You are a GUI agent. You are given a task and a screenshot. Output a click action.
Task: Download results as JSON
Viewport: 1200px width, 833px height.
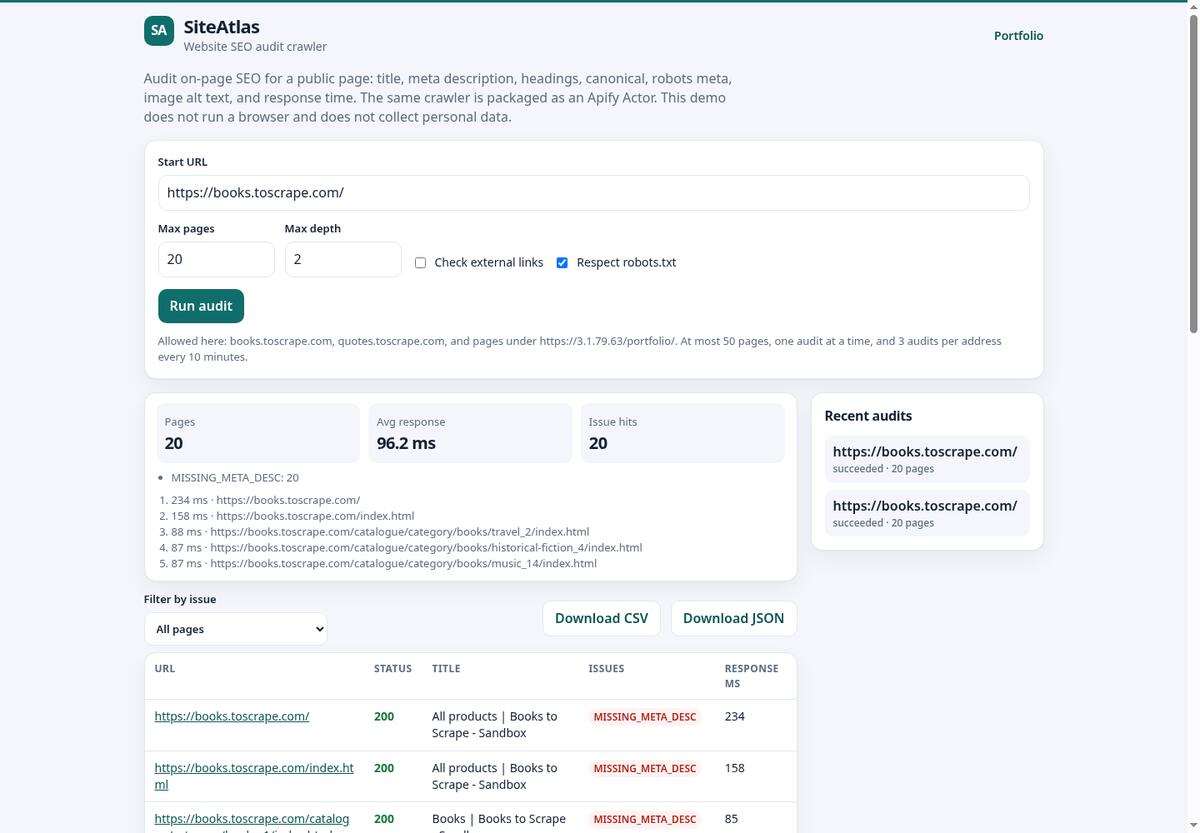click(733, 618)
